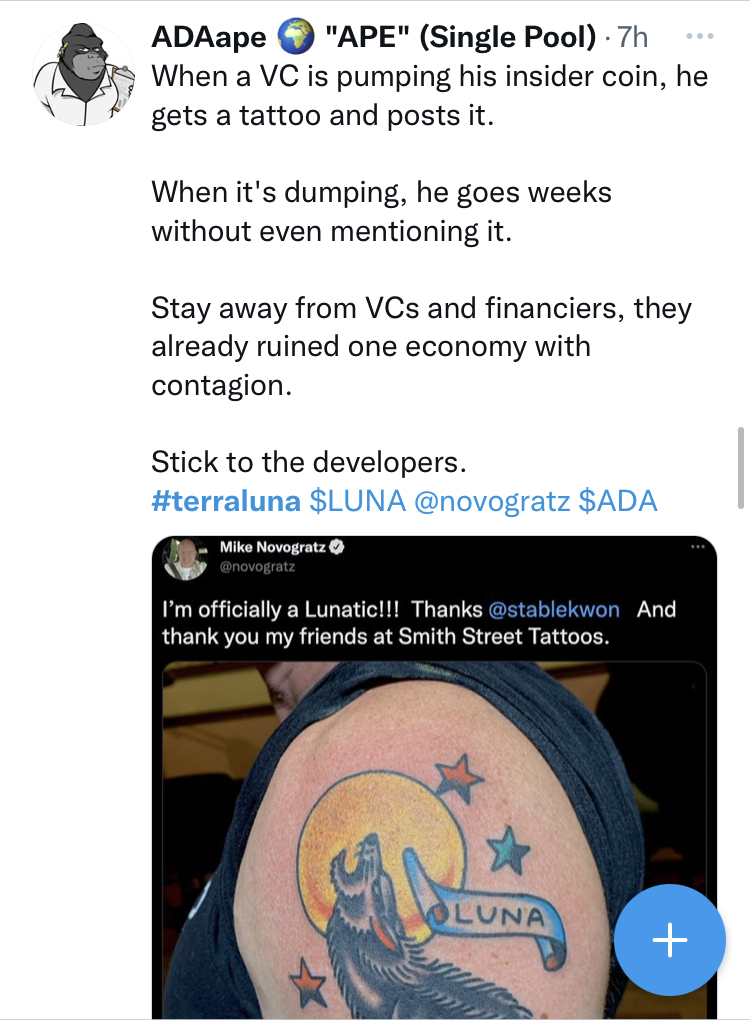Tap the blue compose plus button
The height and width of the screenshot is (1020, 750).
tap(669, 940)
